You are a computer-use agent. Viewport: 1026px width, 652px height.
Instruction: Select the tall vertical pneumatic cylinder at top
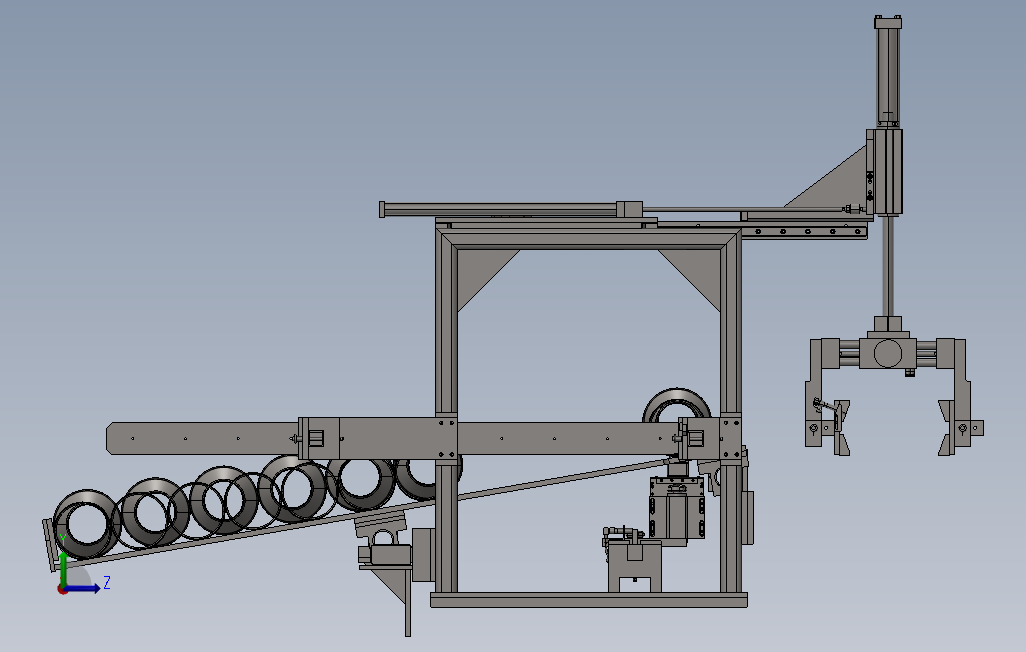(x=888, y=72)
